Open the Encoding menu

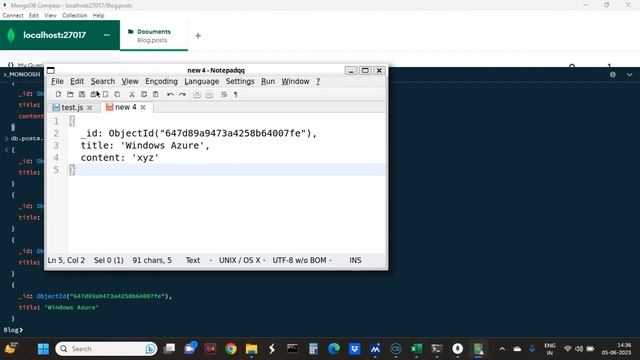click(161, 81)
